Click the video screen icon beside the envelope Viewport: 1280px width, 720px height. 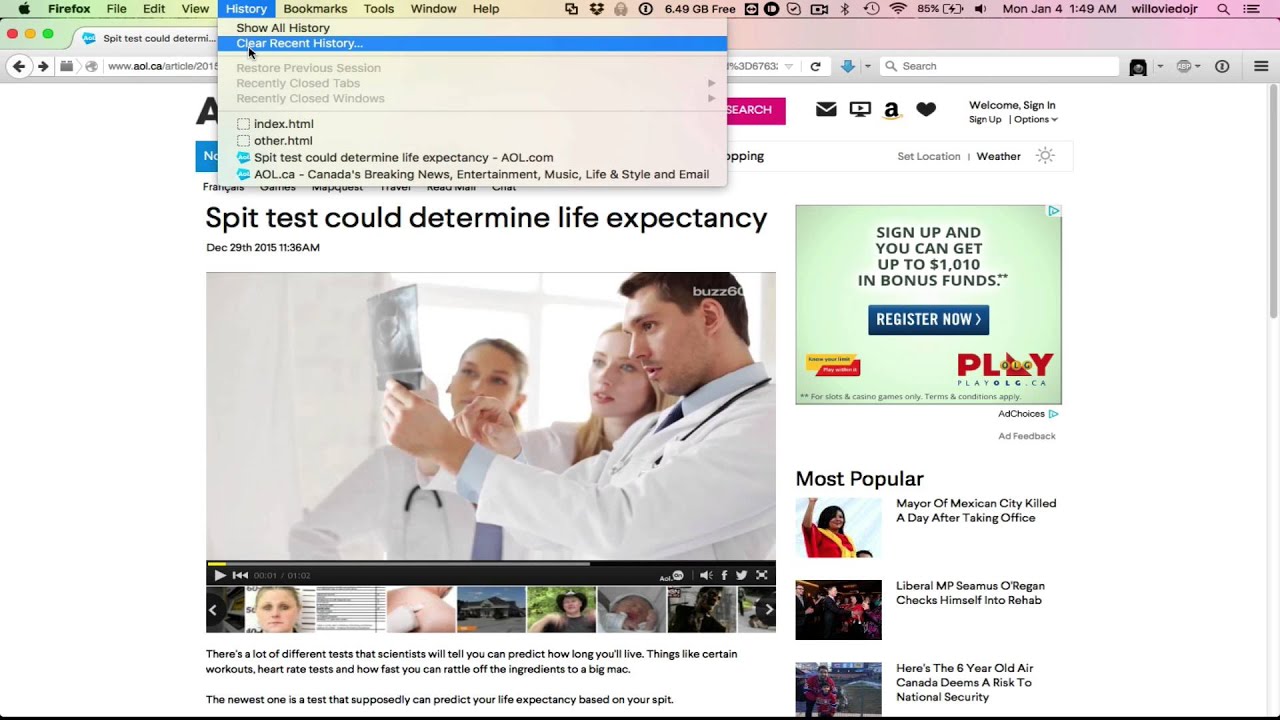click(x=860, y=109)
